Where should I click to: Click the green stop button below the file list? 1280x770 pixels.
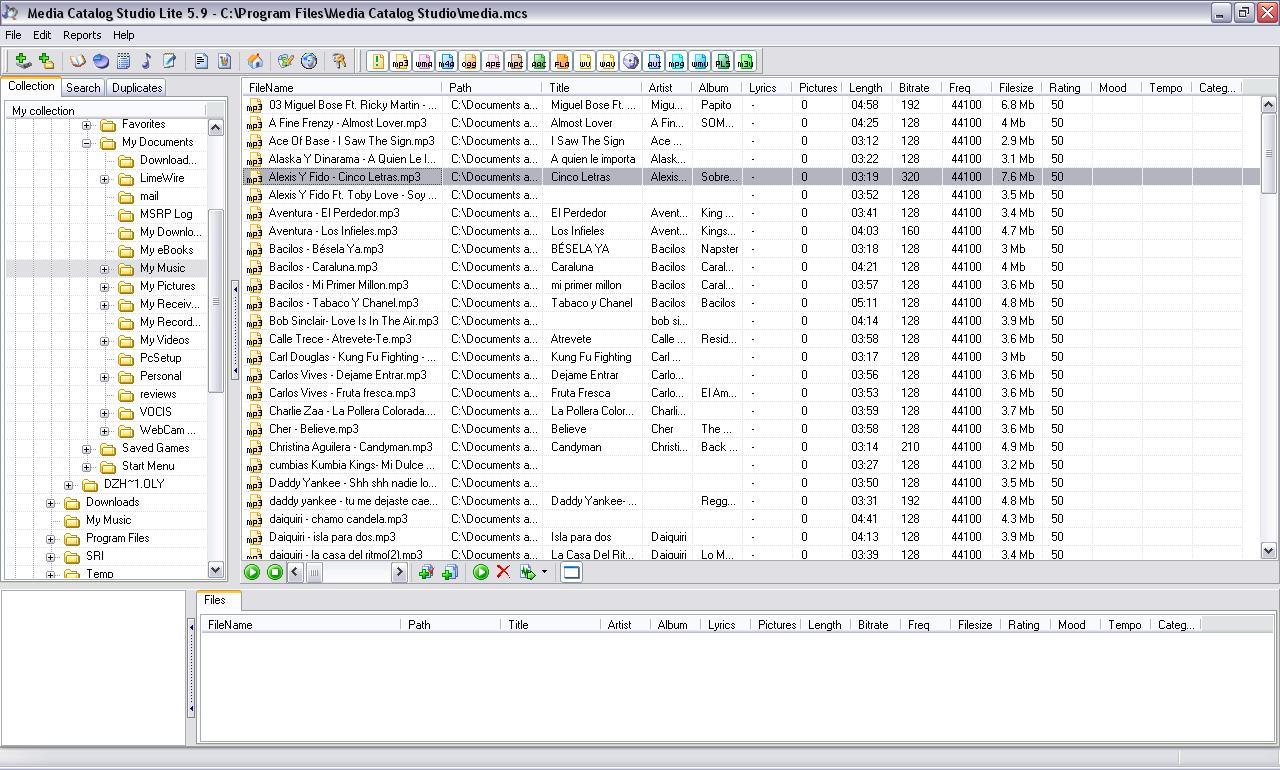click(275, 572)
